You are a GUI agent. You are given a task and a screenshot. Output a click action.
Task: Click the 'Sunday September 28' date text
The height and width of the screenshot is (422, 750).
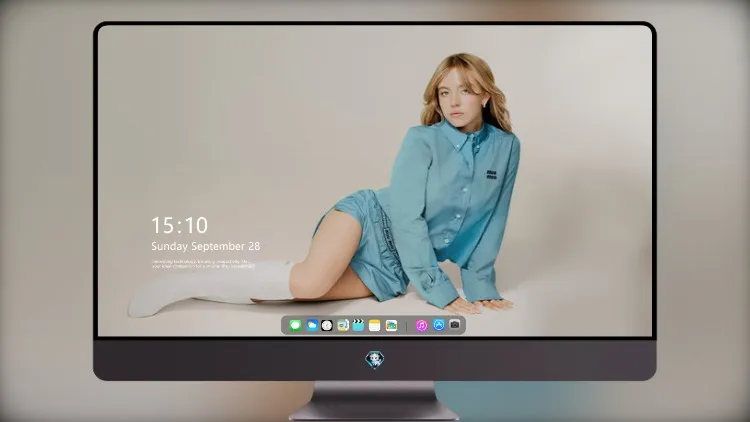click(x=206, y=246)
